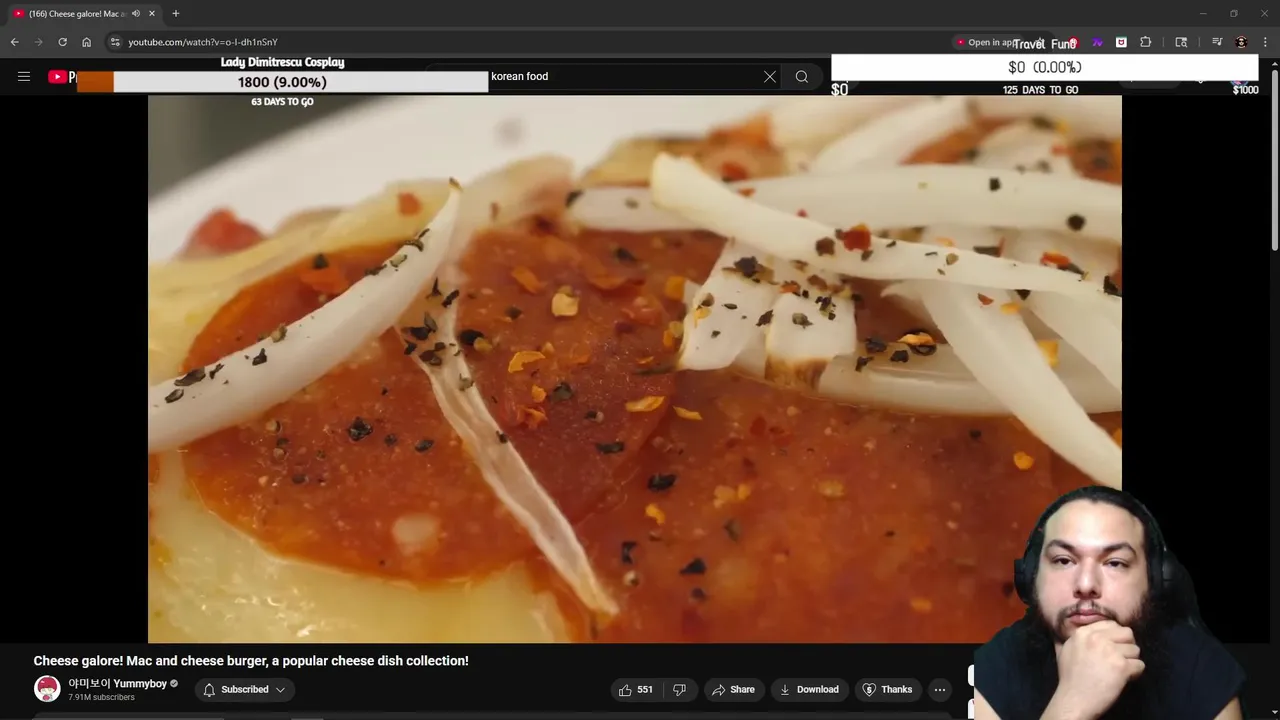Download the video
This screenshot has height=720, width=1280.
point(809,689)
